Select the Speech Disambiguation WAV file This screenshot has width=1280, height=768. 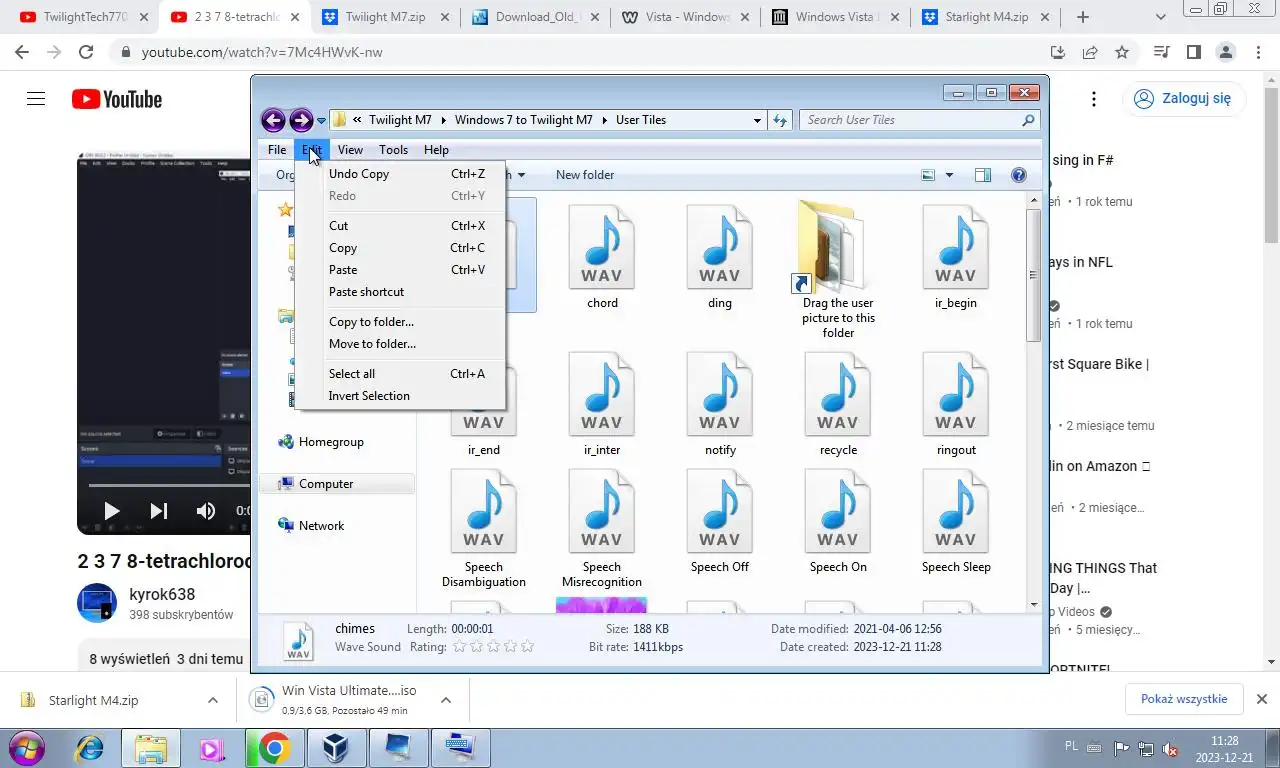click(484, 529)
